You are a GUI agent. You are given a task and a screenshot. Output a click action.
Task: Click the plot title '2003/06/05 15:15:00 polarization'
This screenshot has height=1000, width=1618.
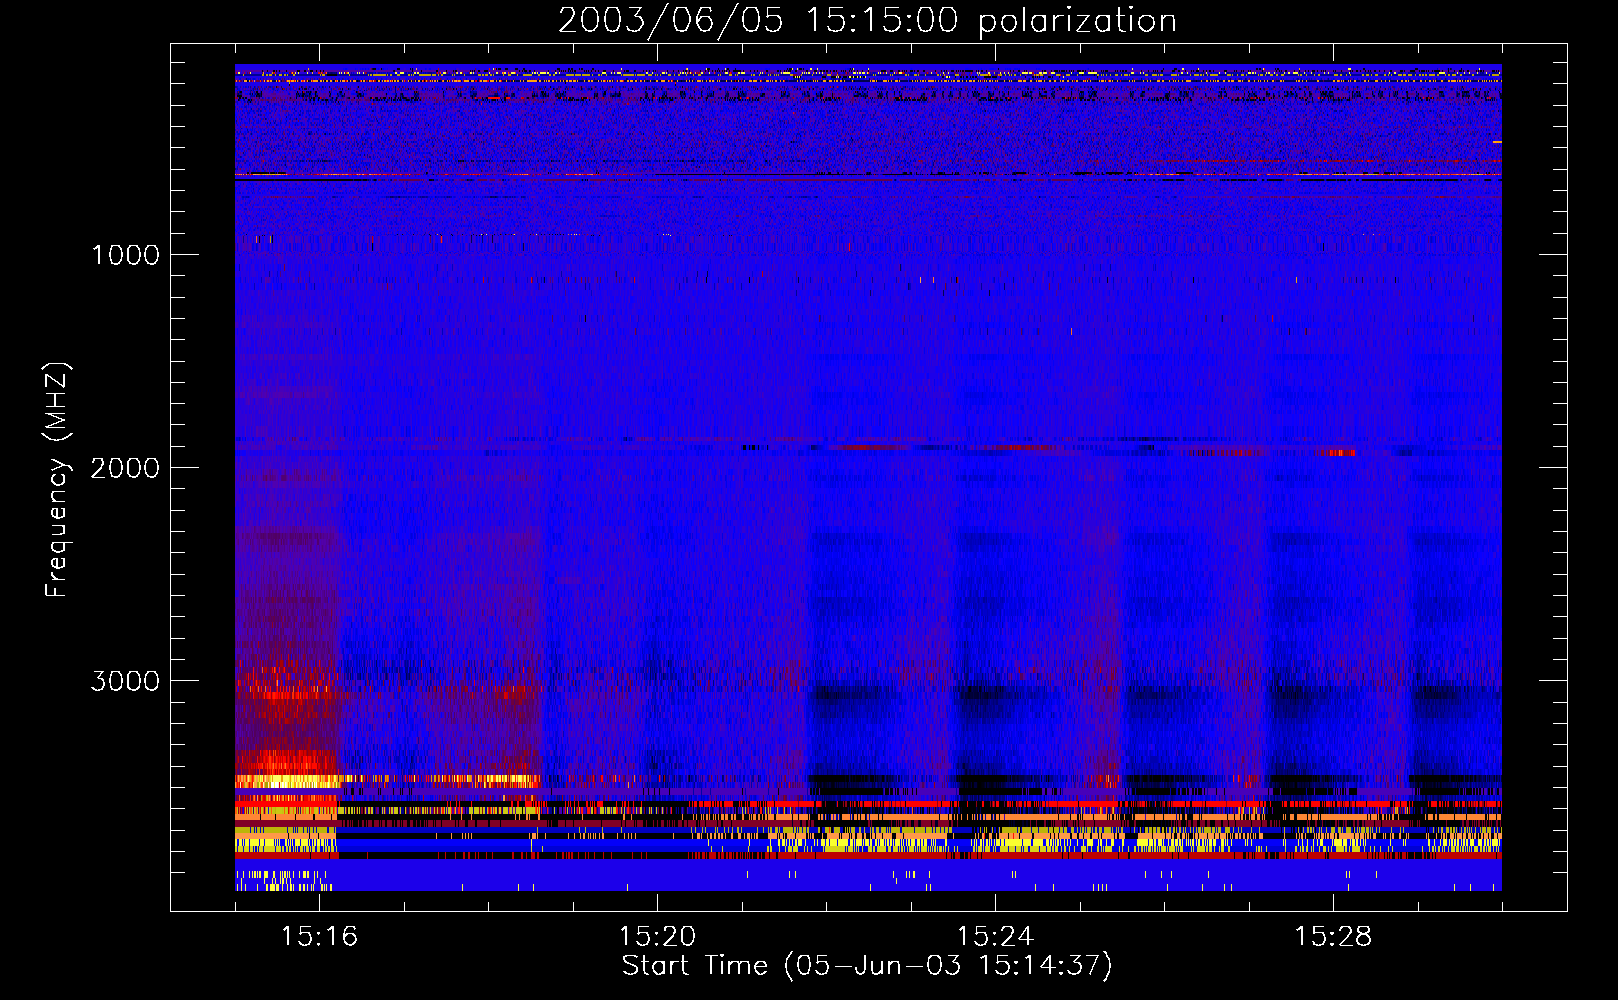[x=867, y=21]
